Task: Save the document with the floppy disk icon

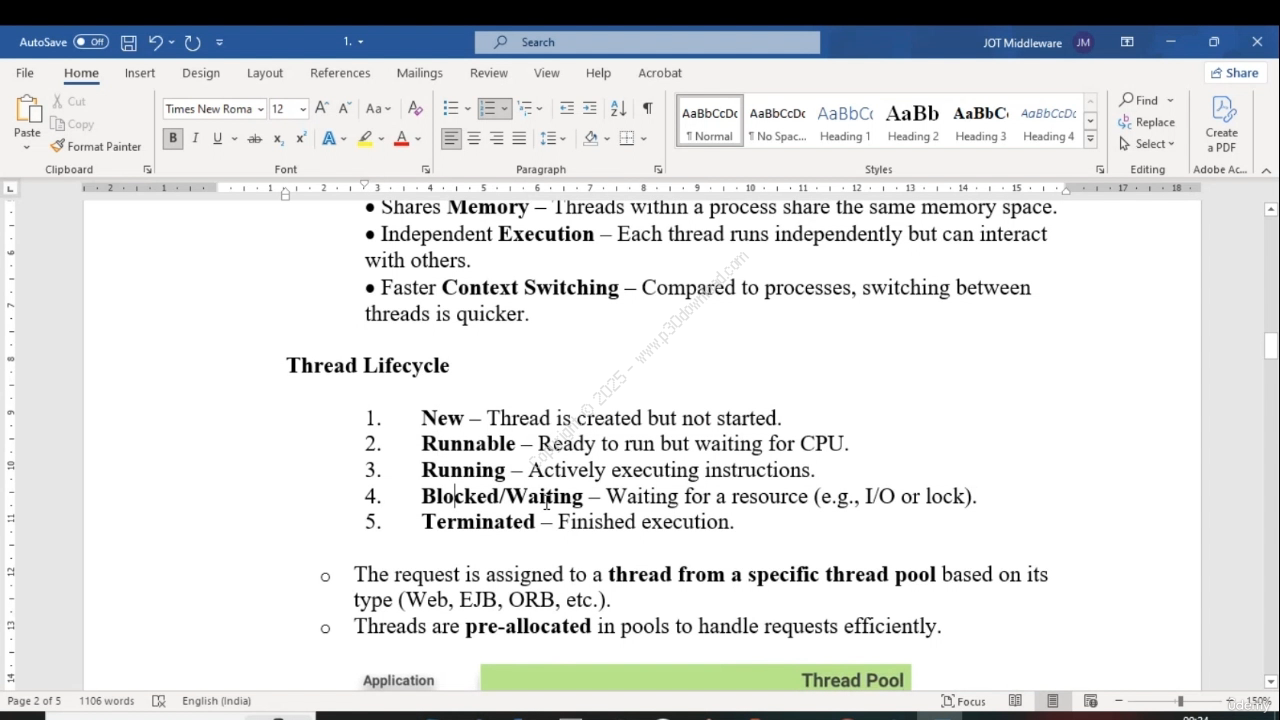Action: coord(128,42)
